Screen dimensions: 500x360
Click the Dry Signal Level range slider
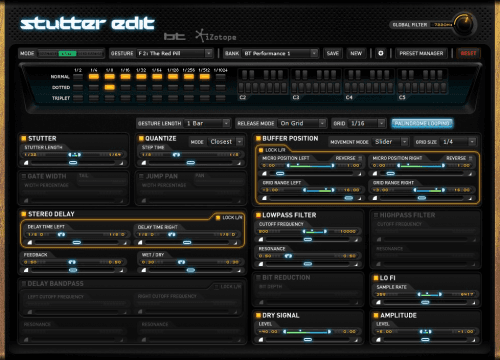(x=307, y=332)
